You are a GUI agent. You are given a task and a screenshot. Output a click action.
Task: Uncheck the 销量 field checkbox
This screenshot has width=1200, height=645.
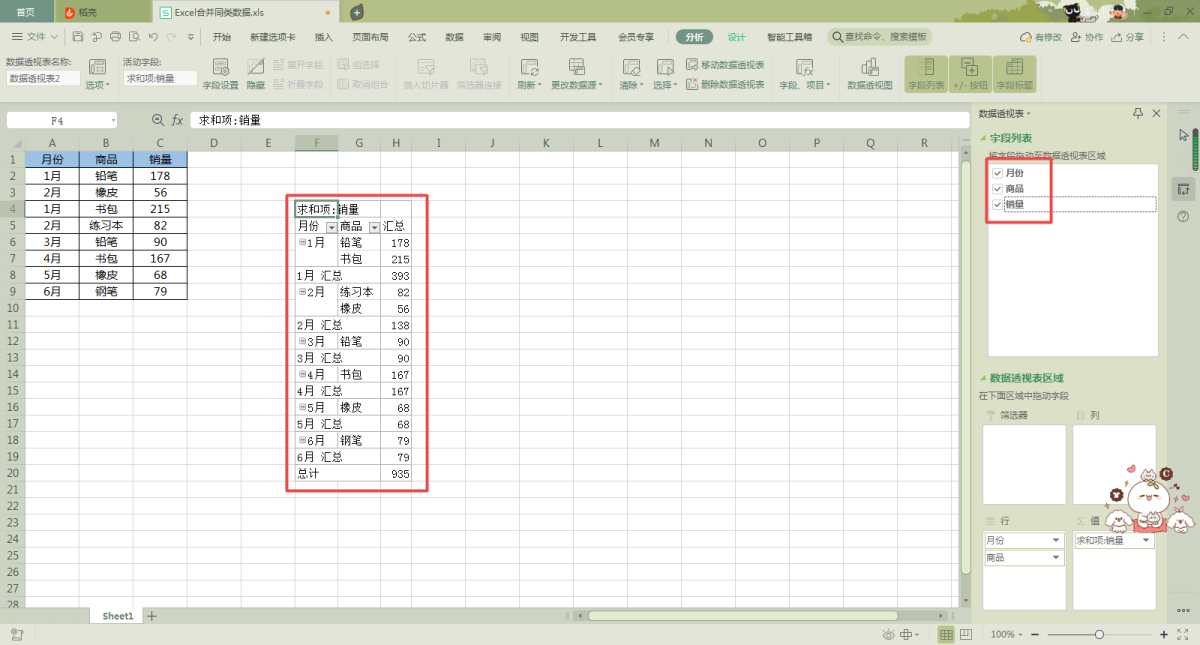pos(997,204)
